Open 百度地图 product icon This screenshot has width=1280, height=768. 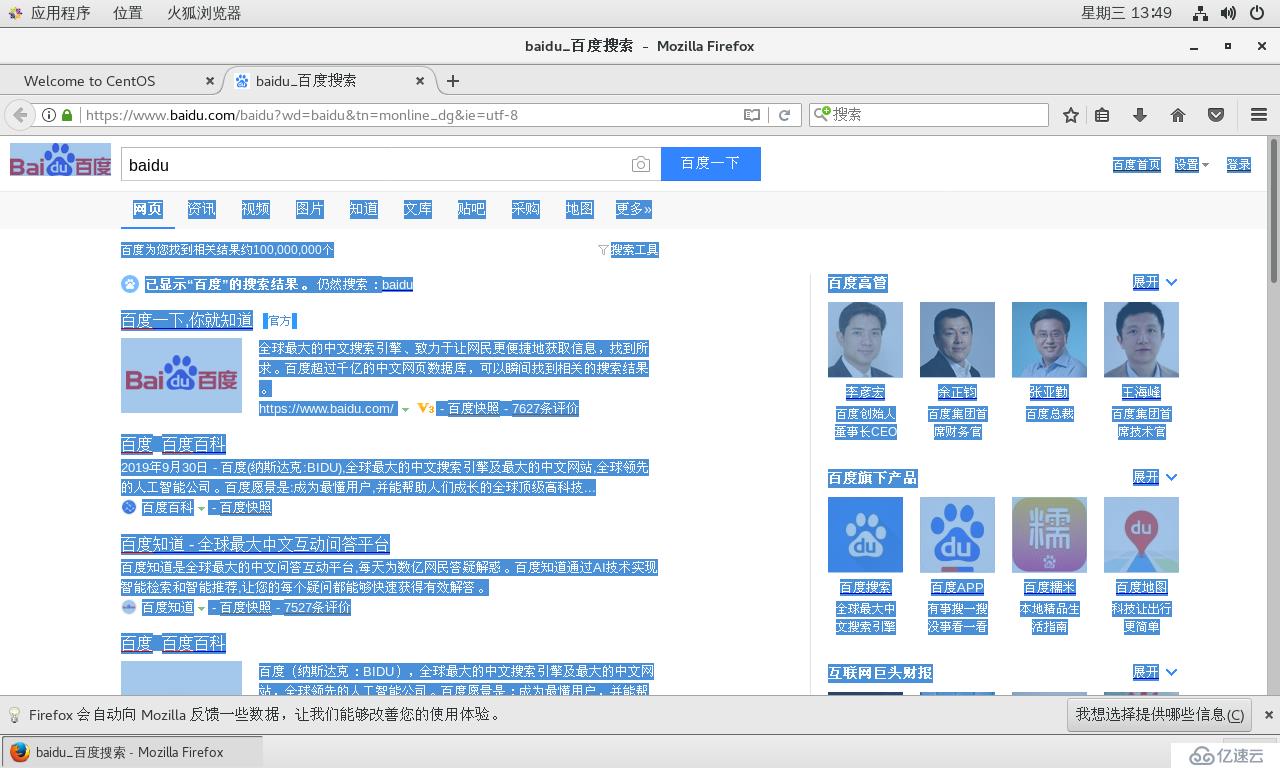pos(1141,534)
